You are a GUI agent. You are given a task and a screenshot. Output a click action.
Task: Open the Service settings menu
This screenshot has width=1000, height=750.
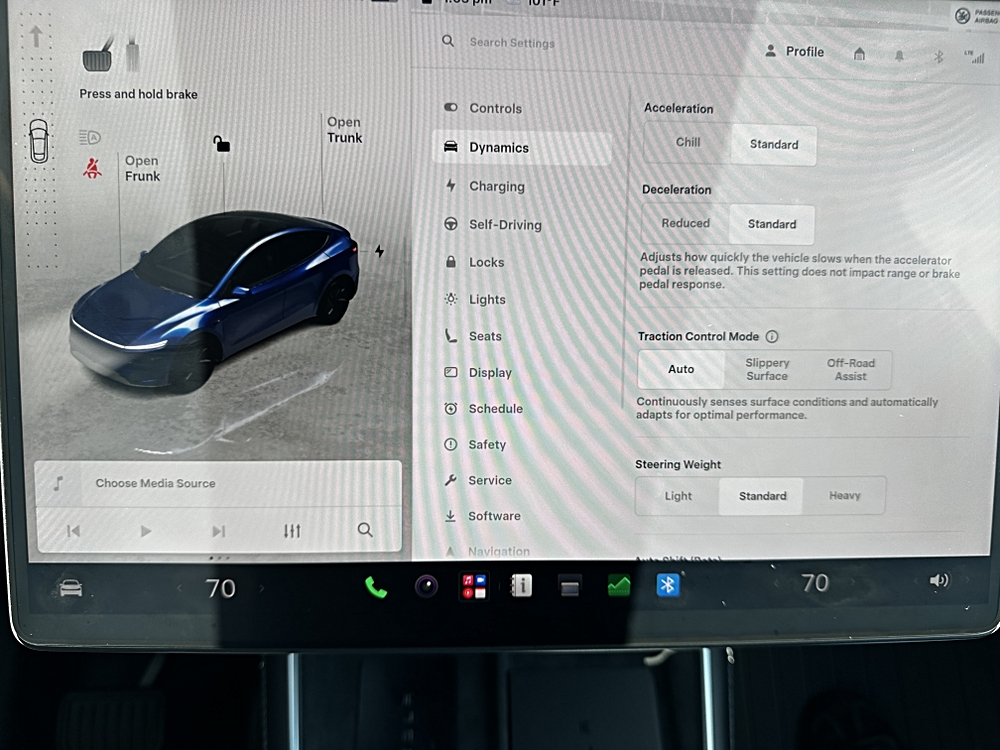pos(478,480)
